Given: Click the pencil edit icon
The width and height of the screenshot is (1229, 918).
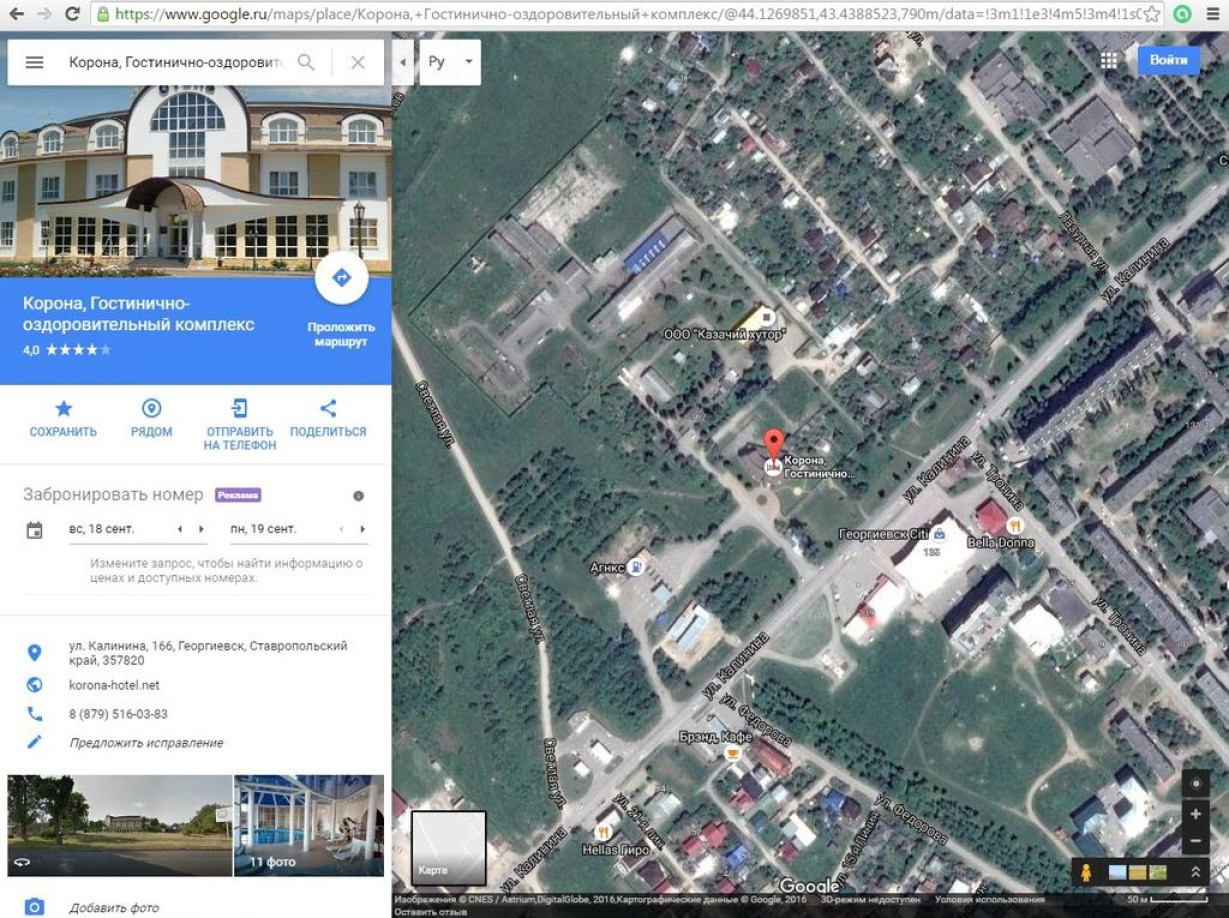Looking at the screenshot, I should [35, 742].
